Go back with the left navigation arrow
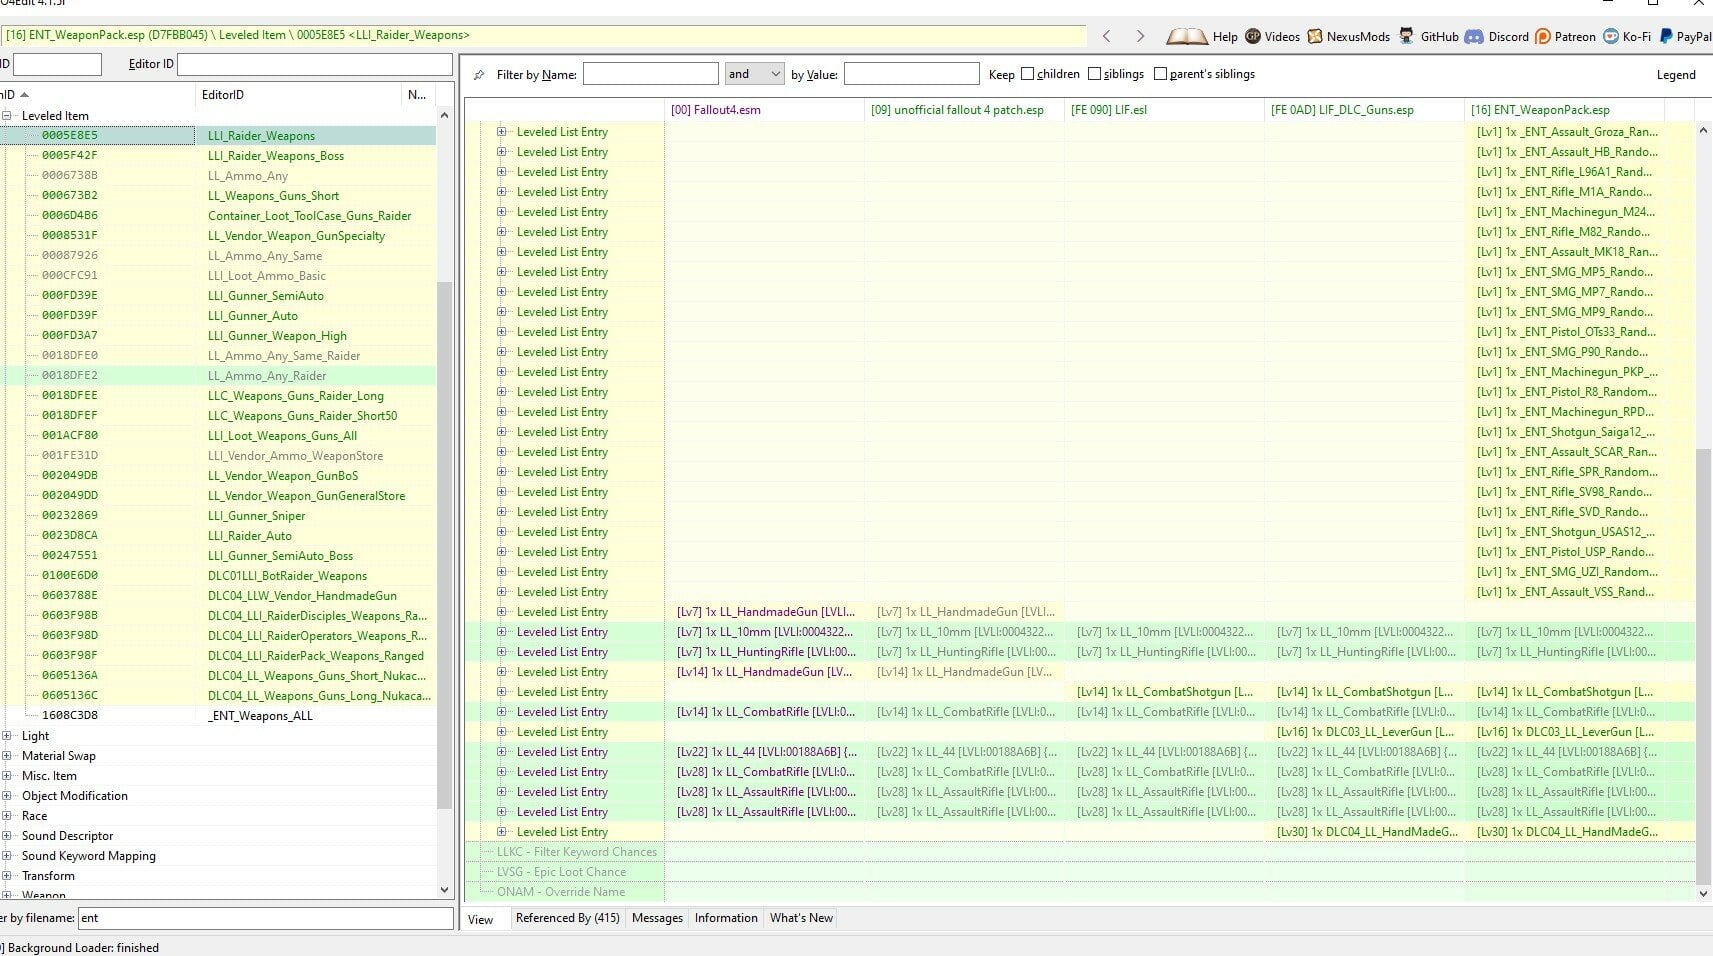Screen dimensions: 1713x956 point(1106,36)
